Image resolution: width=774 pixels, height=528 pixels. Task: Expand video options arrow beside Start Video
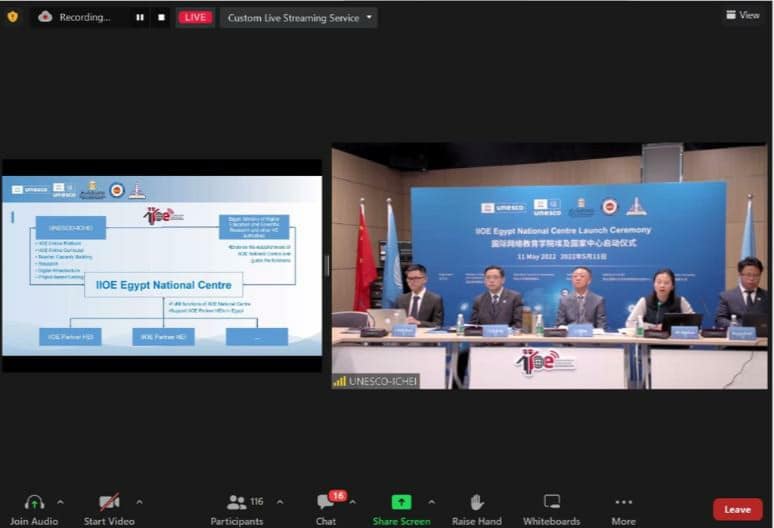(139, 502)
